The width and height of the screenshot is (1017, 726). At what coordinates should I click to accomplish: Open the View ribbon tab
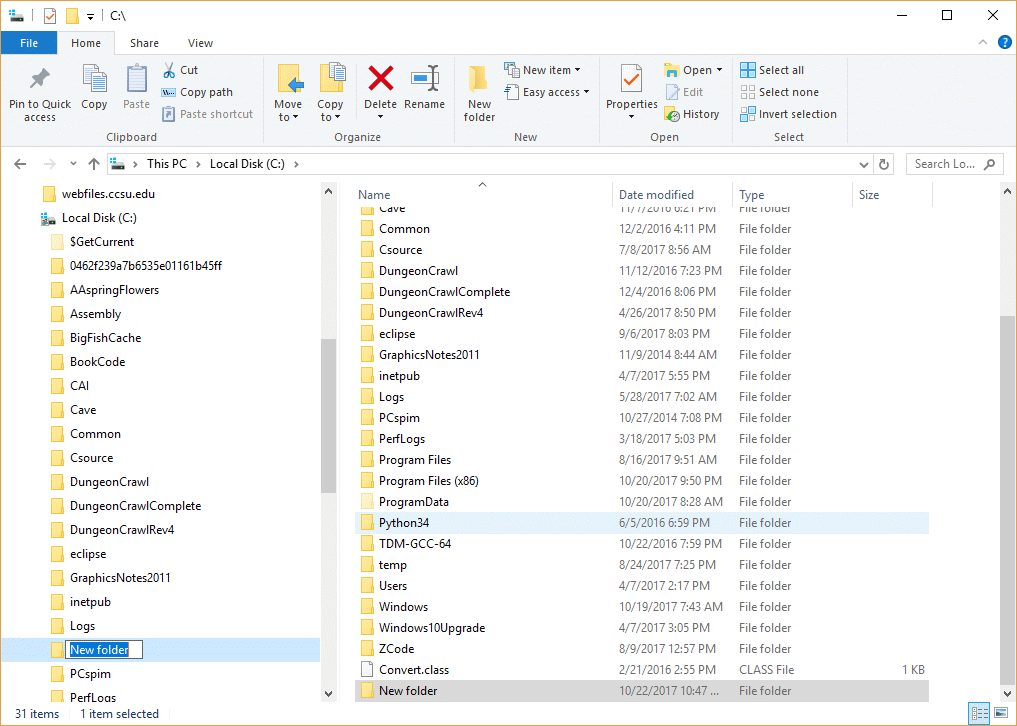click(200, 43)
